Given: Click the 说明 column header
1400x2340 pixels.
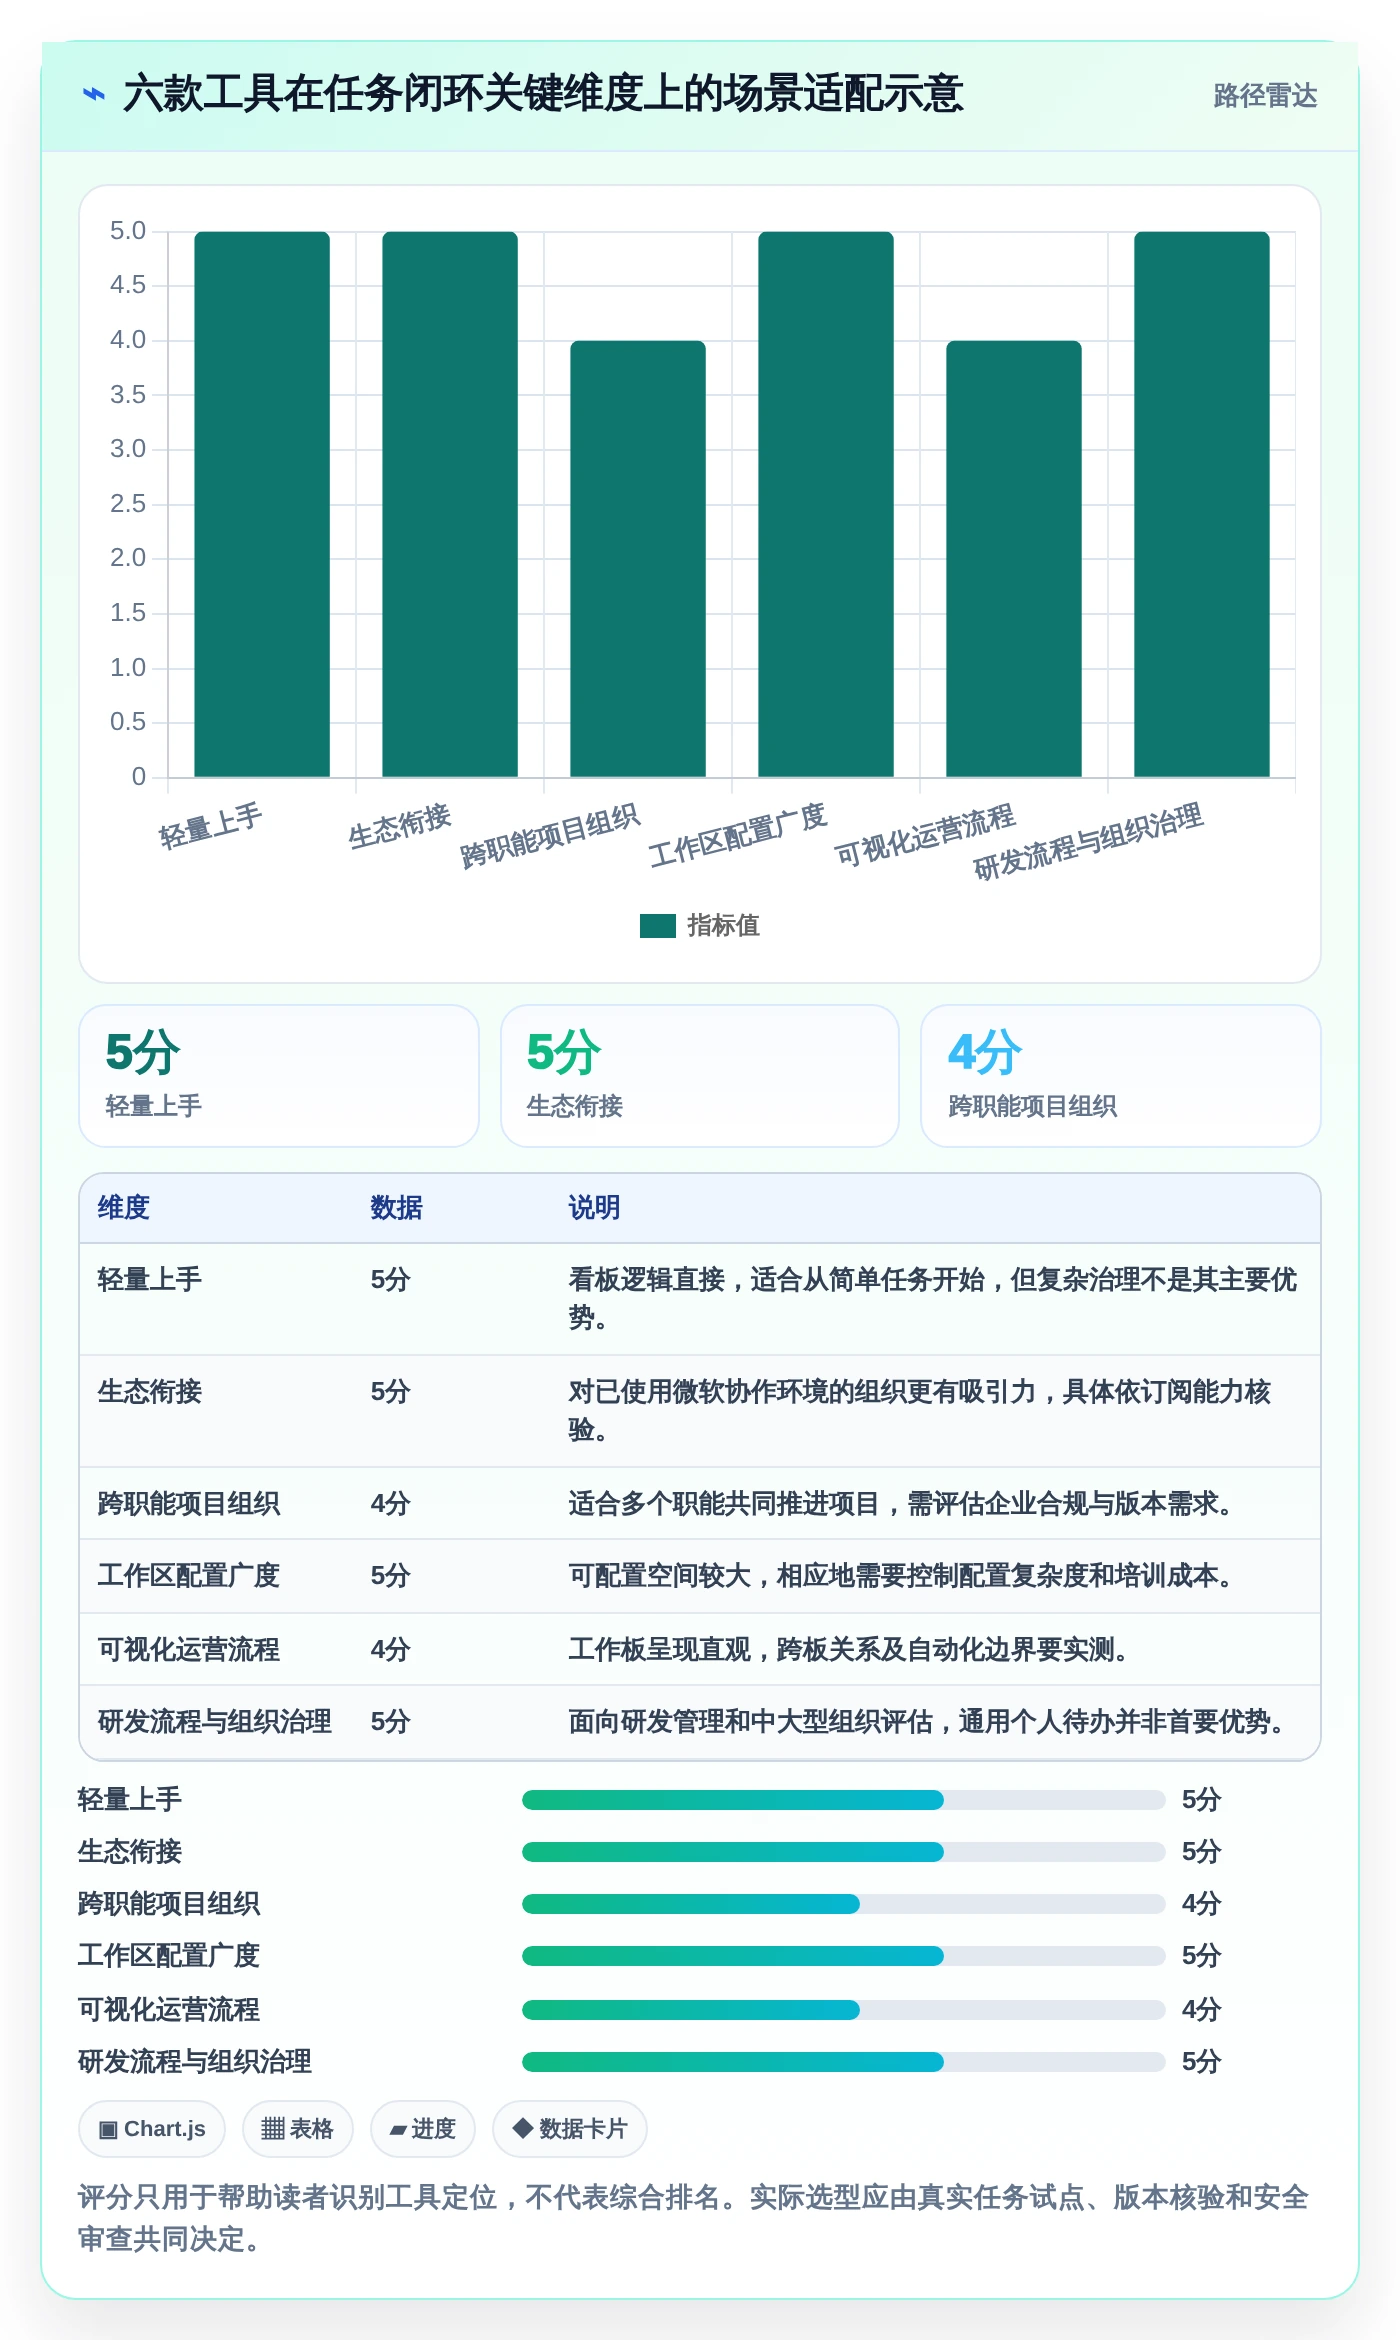Looking at the screenshot, I should [594, 1208].
